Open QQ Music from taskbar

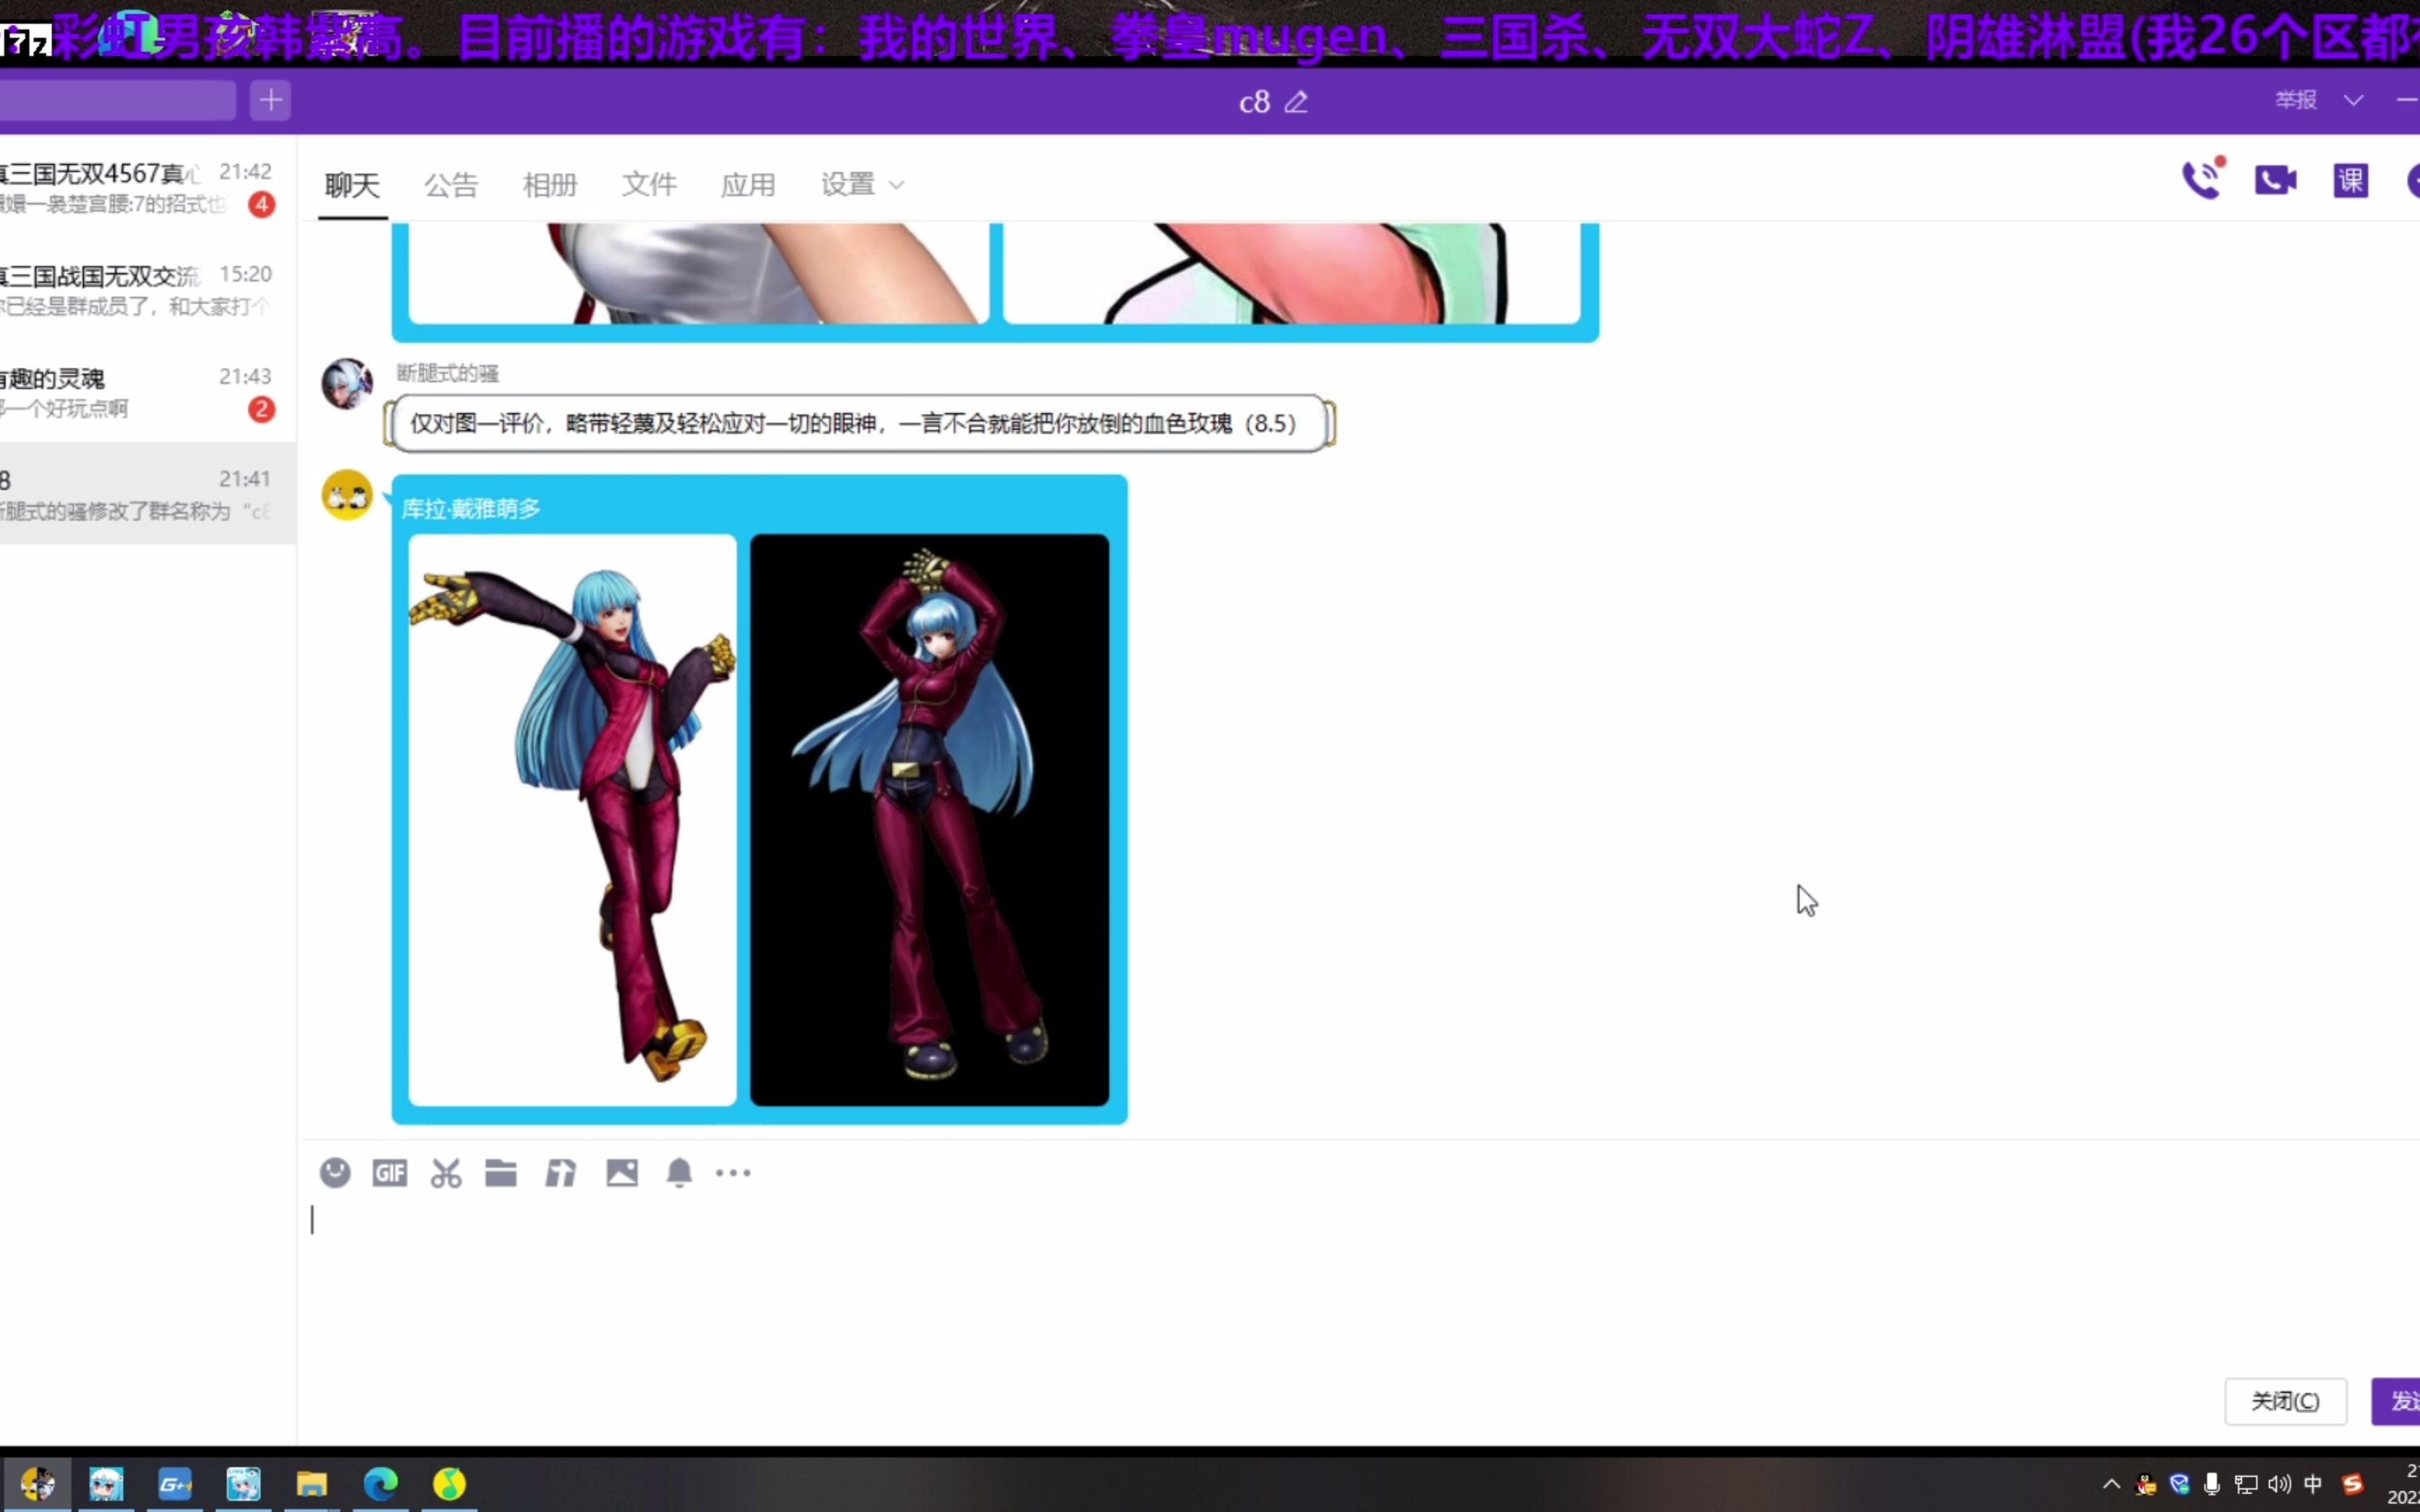(x=449, y=1483)
